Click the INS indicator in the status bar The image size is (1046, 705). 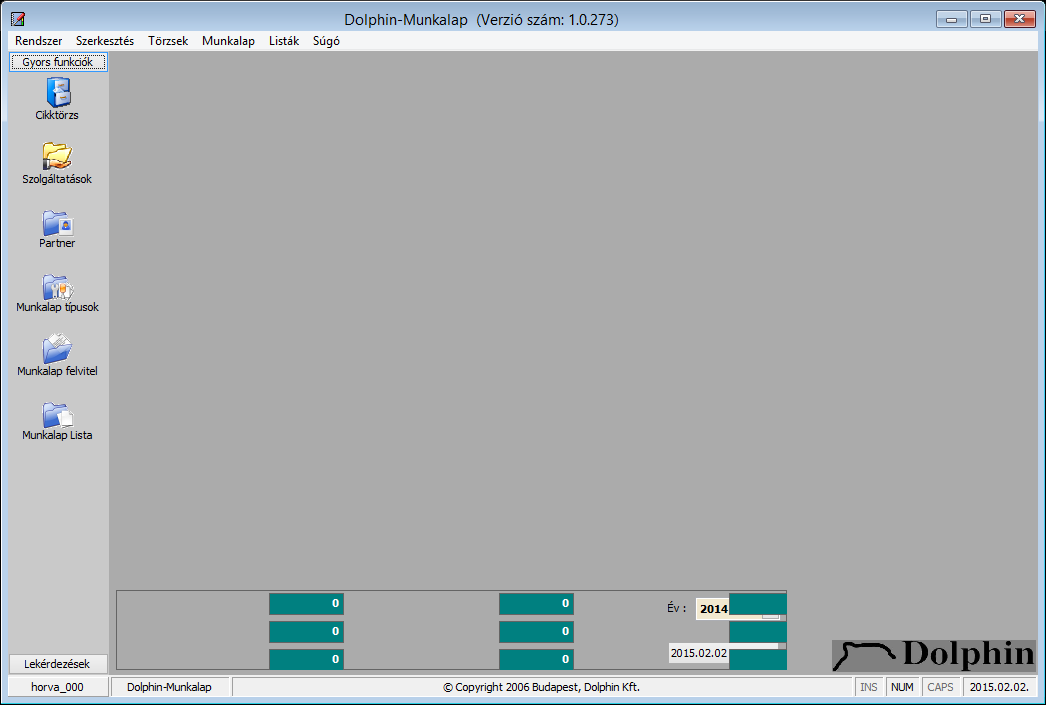click(869, 686)
